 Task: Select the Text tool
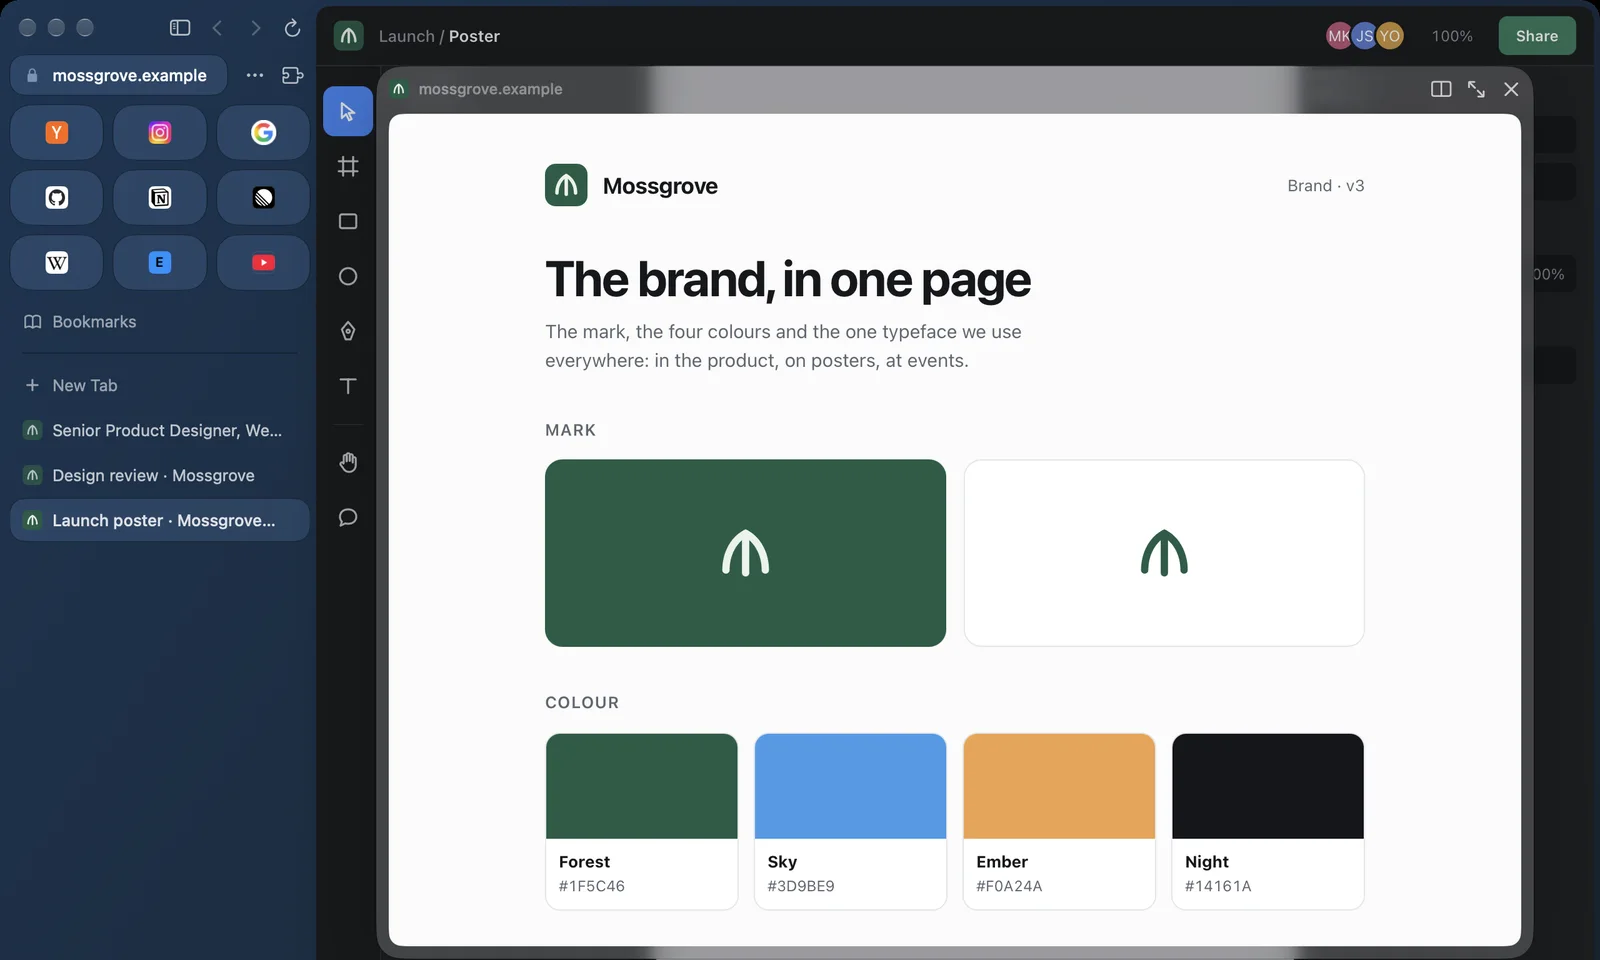[x=348, y=386]
